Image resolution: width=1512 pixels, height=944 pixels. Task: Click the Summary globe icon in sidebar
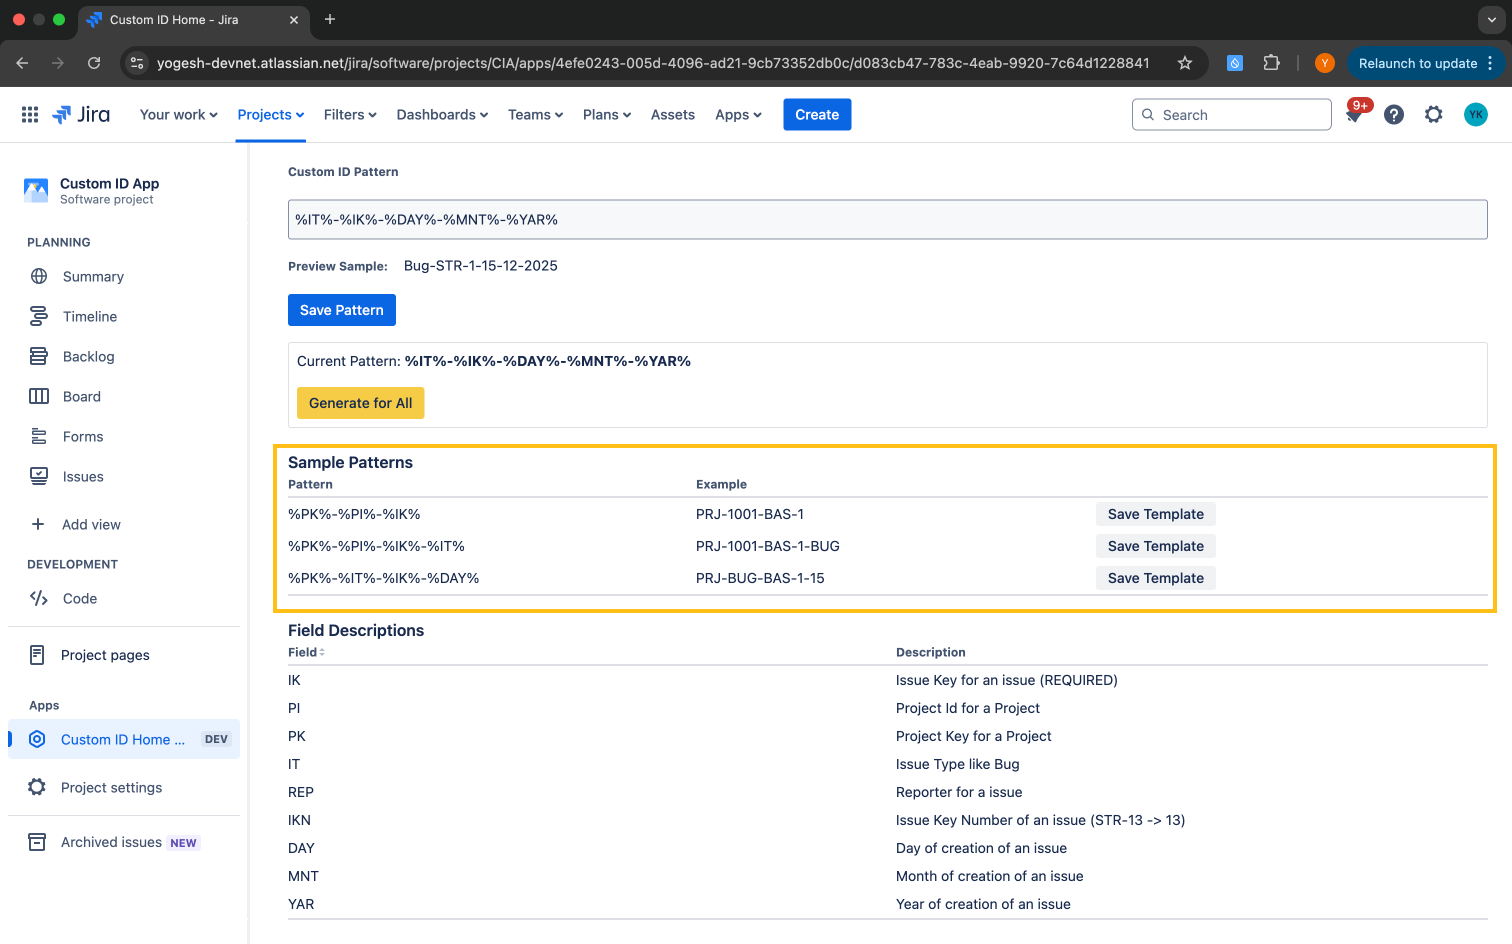tap(39, 276)
